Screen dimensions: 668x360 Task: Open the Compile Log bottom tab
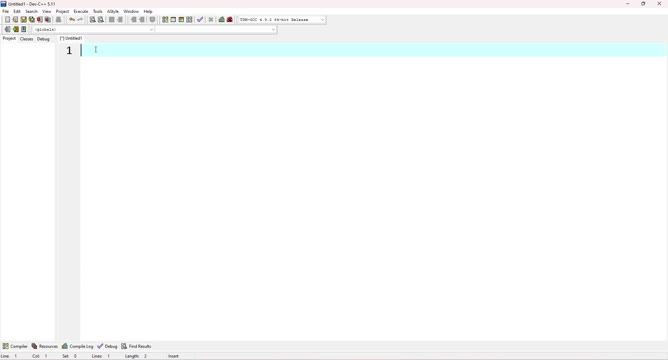(x=78, y=346)
